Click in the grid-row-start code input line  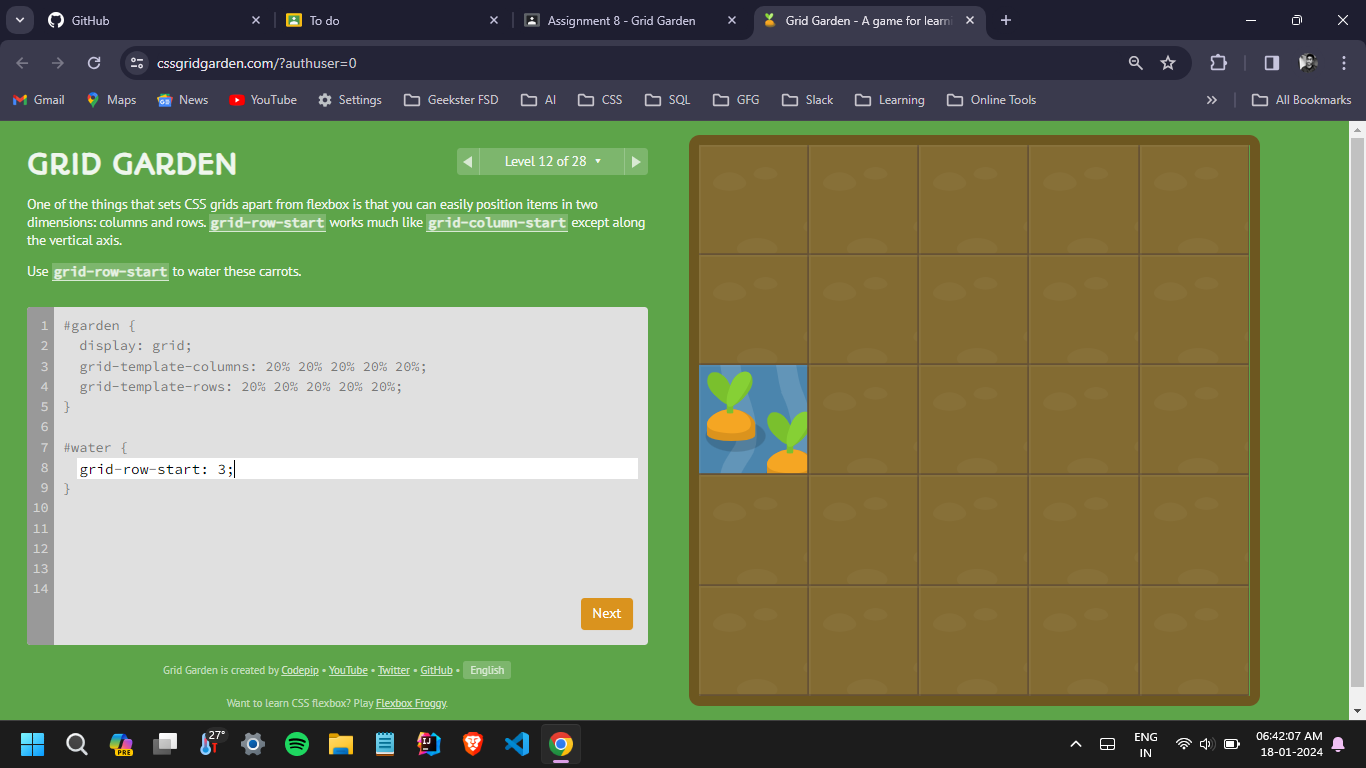pyautogui.click(x=357, y=468)
